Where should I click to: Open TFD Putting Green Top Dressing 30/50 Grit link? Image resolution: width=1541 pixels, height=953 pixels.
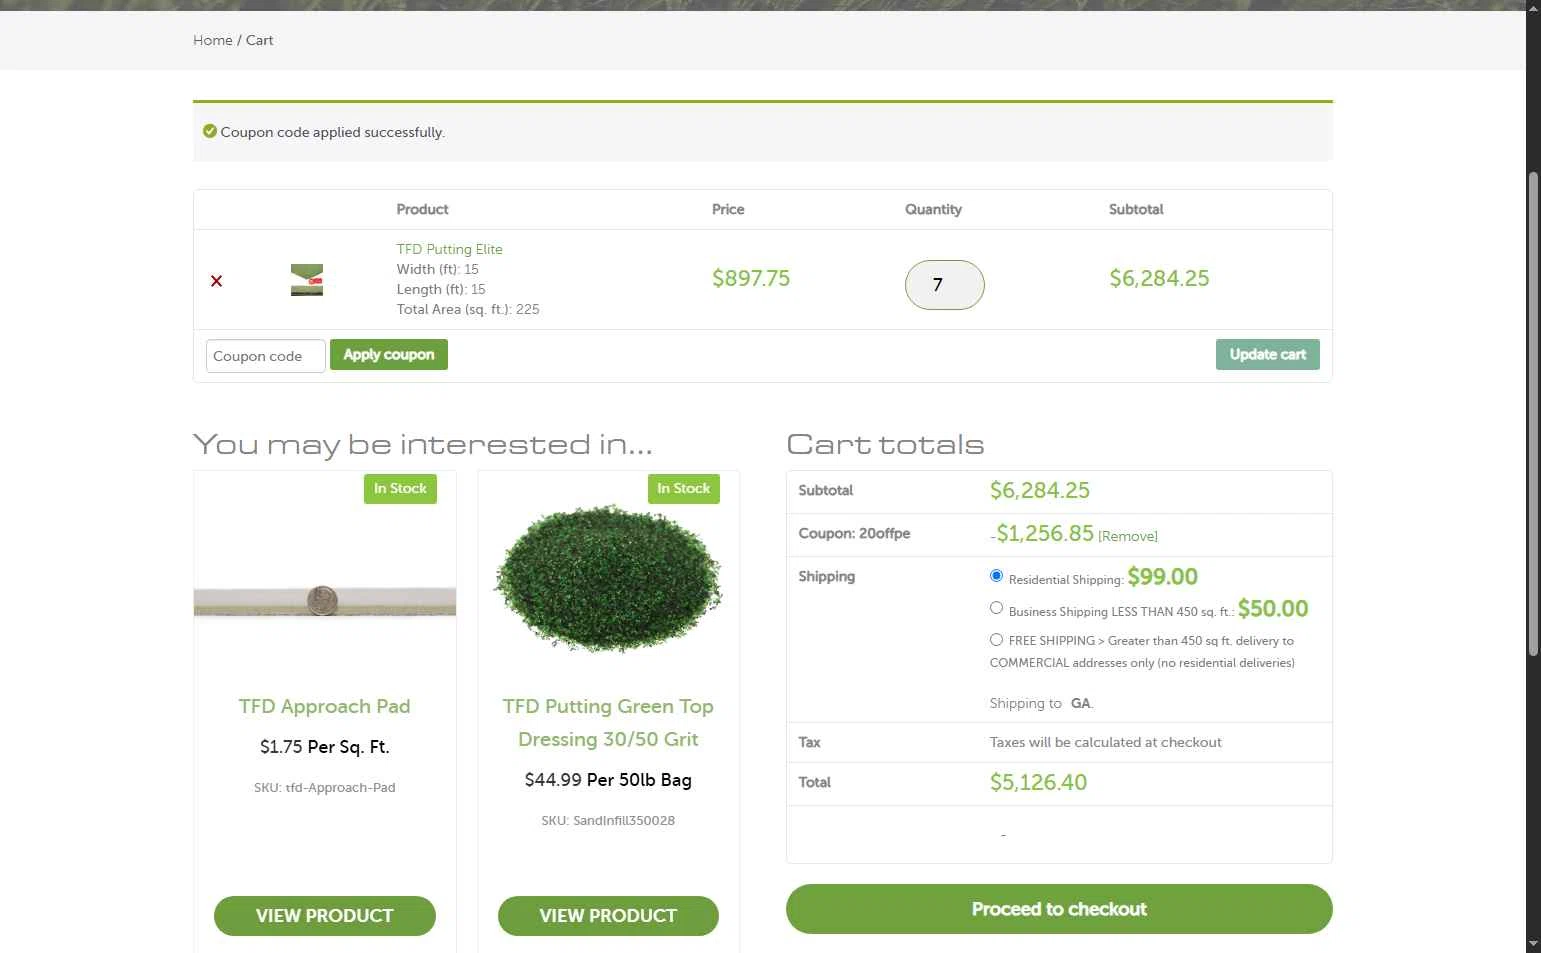tap(608, 723)
